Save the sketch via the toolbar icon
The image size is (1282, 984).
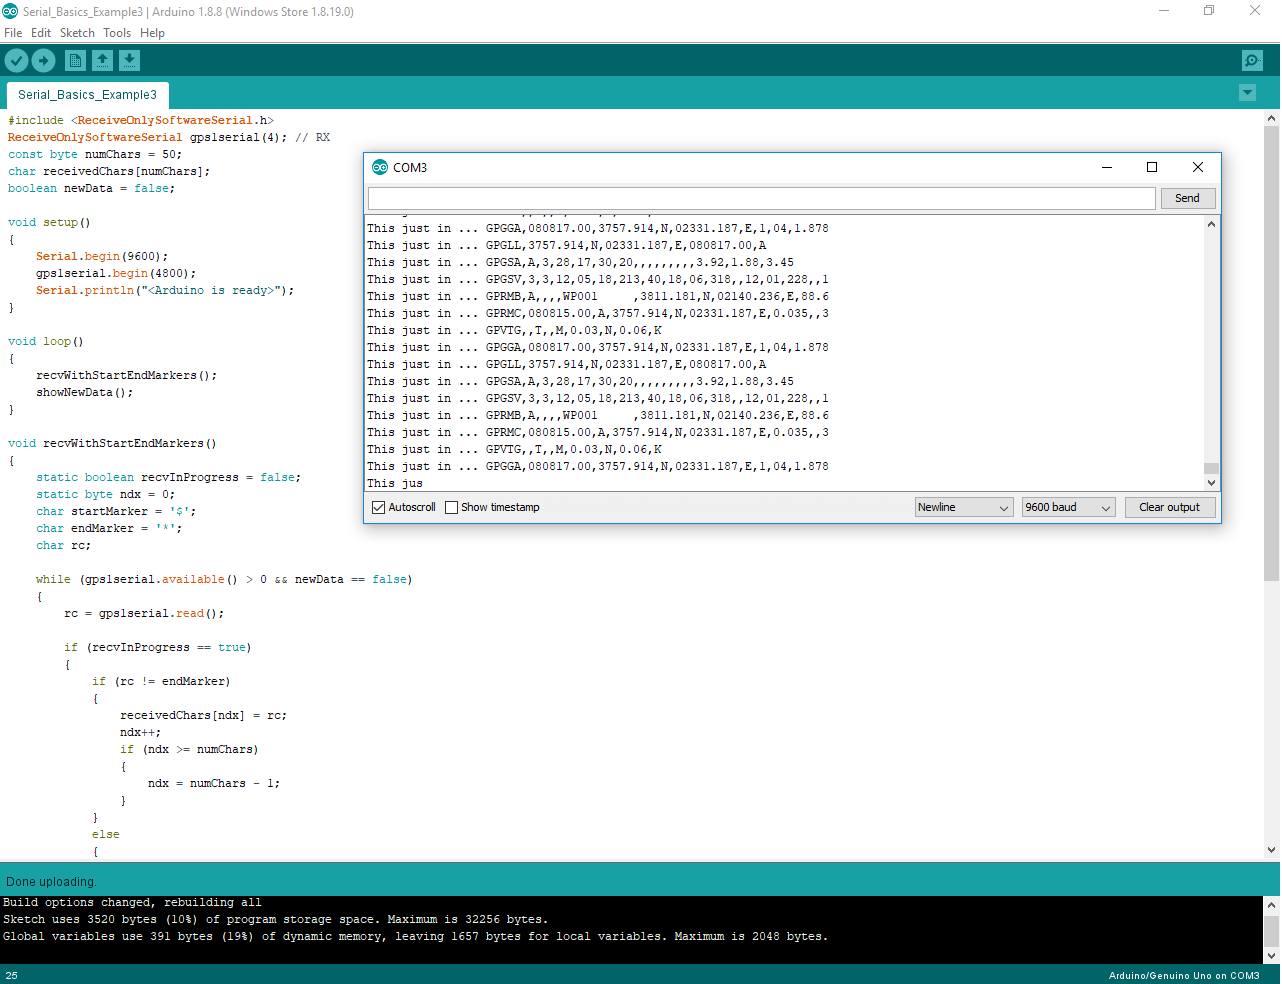pyautogui.click(x=129, y=60)
